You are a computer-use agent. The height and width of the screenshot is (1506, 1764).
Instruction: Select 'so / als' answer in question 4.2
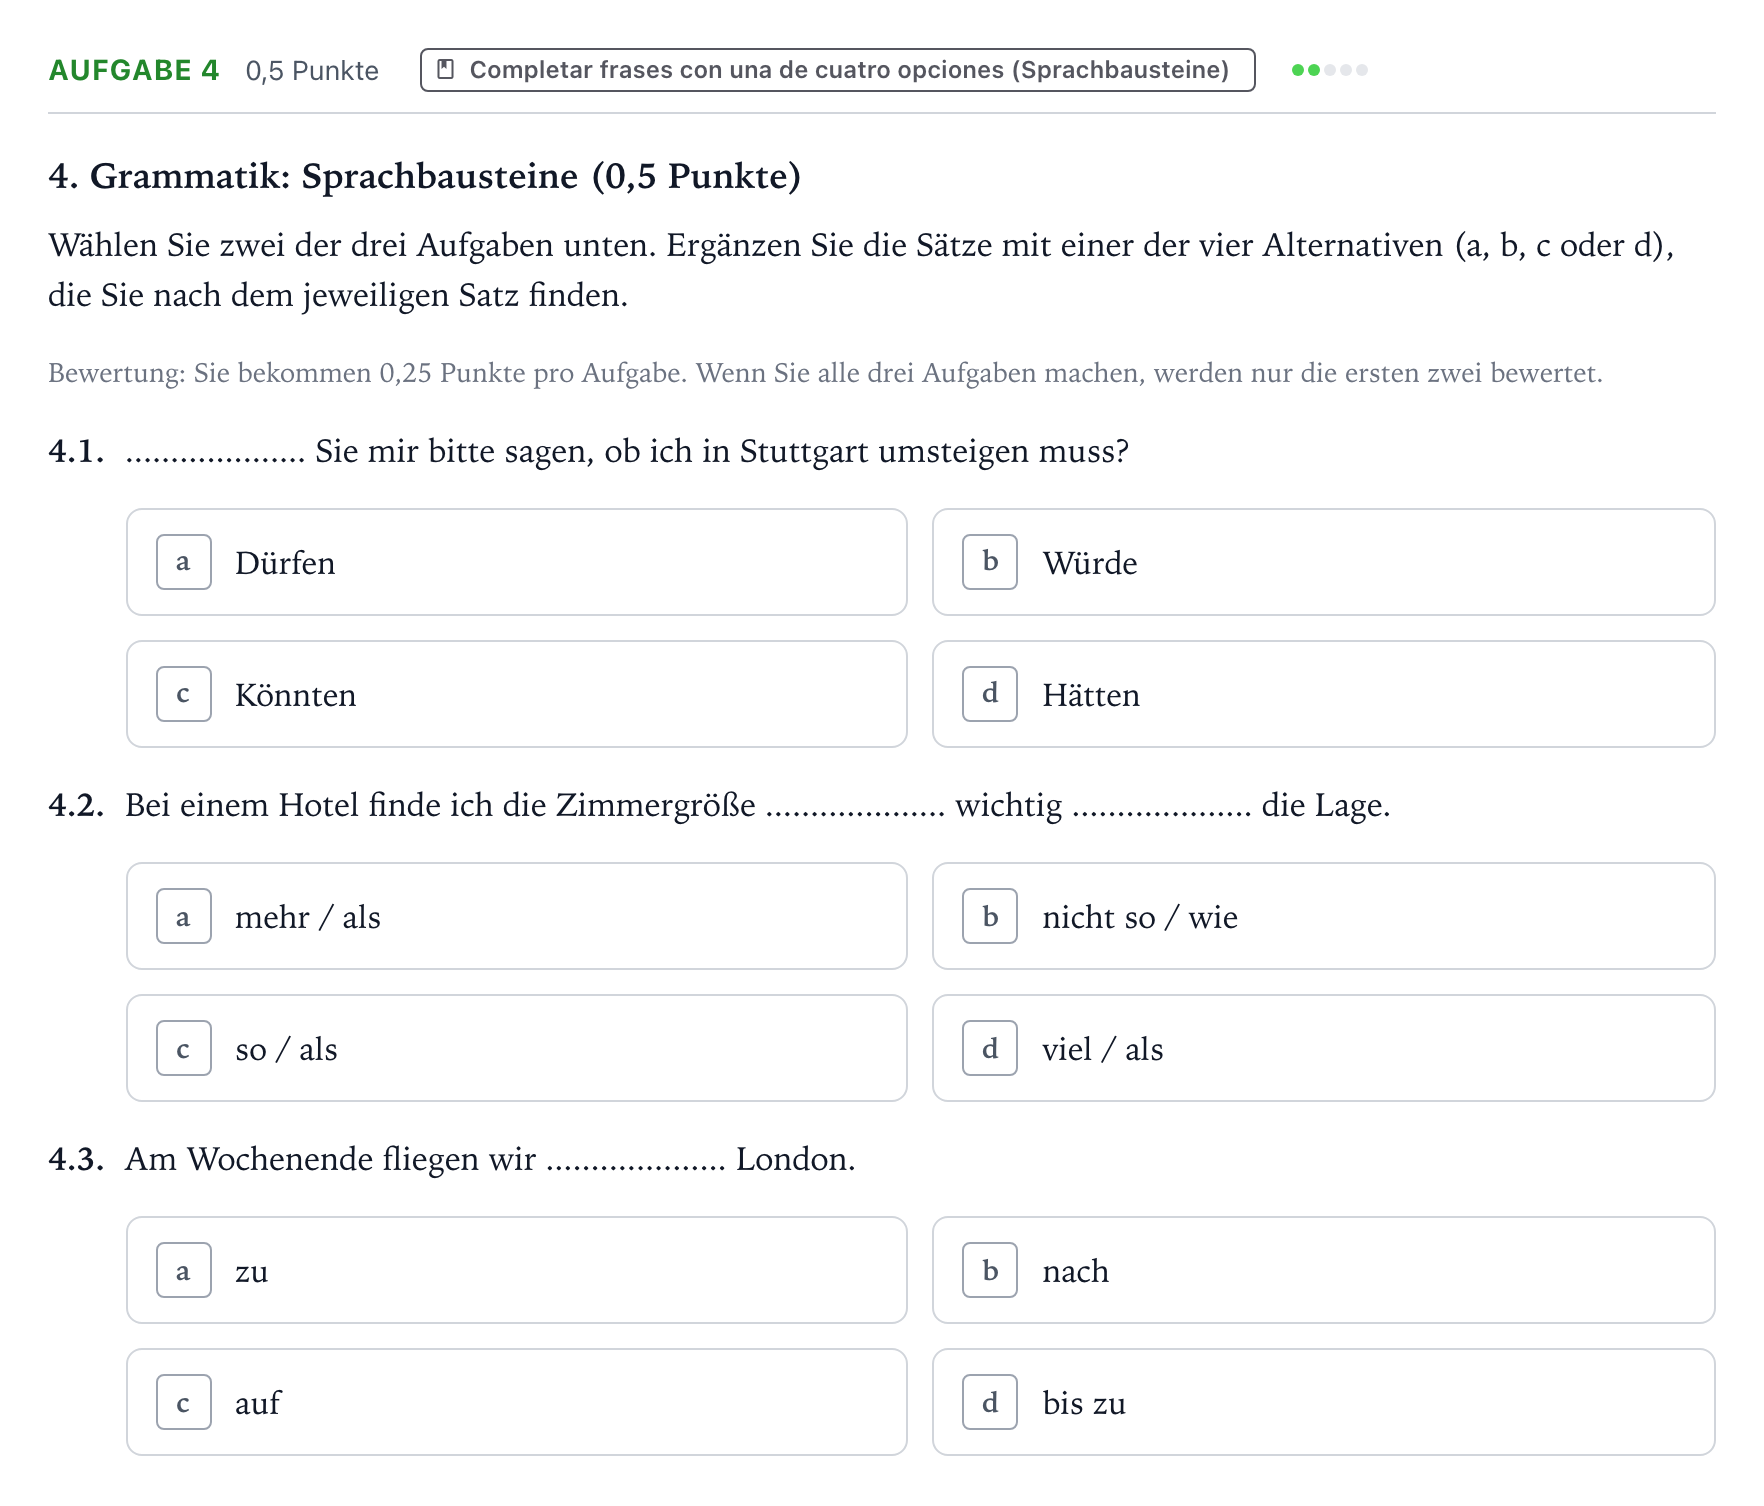click(517, 1048)
